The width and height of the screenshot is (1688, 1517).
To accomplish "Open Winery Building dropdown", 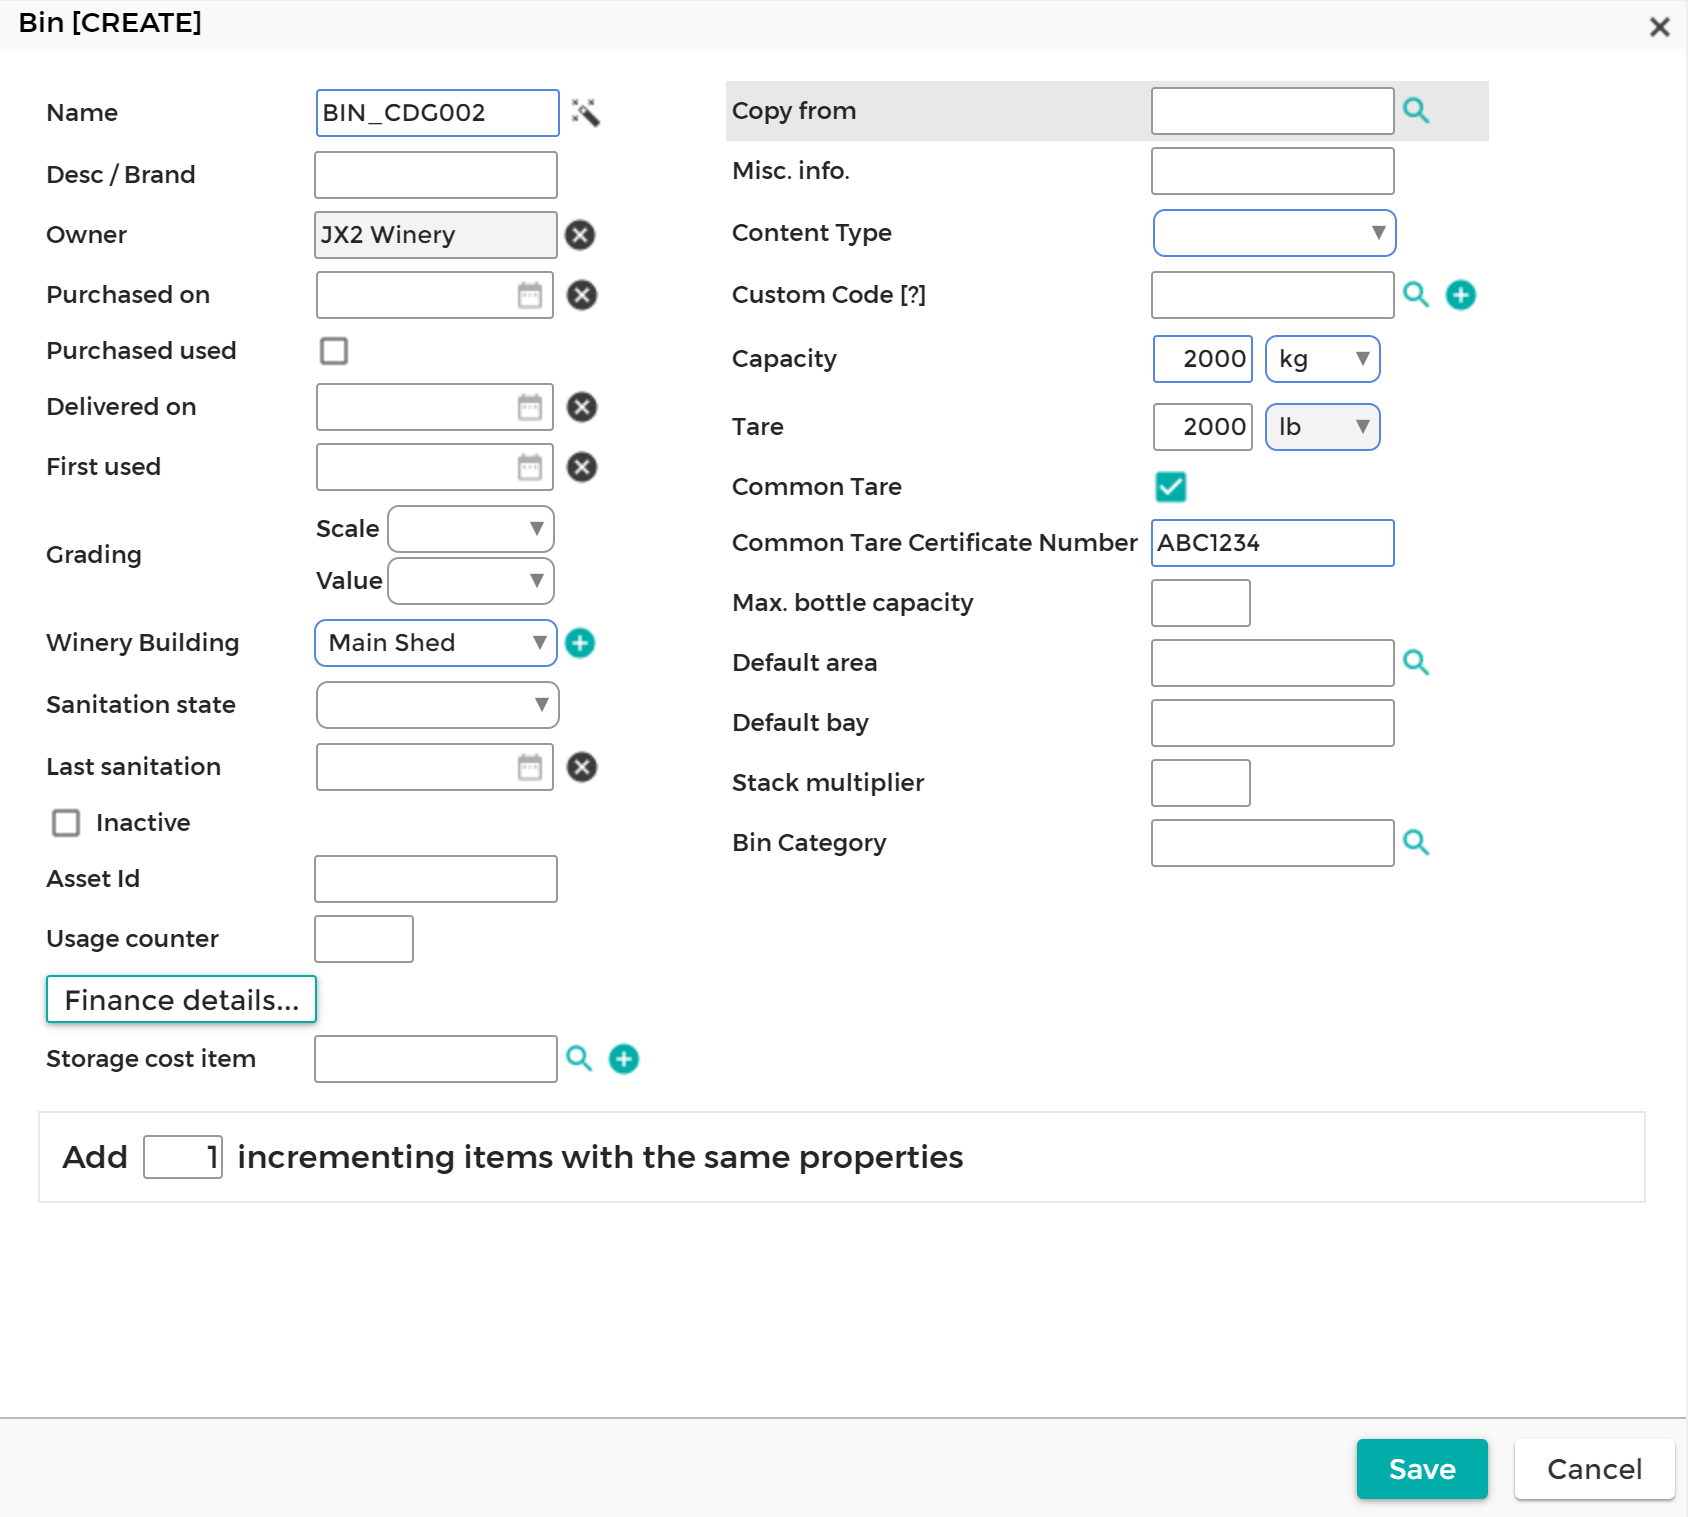I will pos(436,643).
